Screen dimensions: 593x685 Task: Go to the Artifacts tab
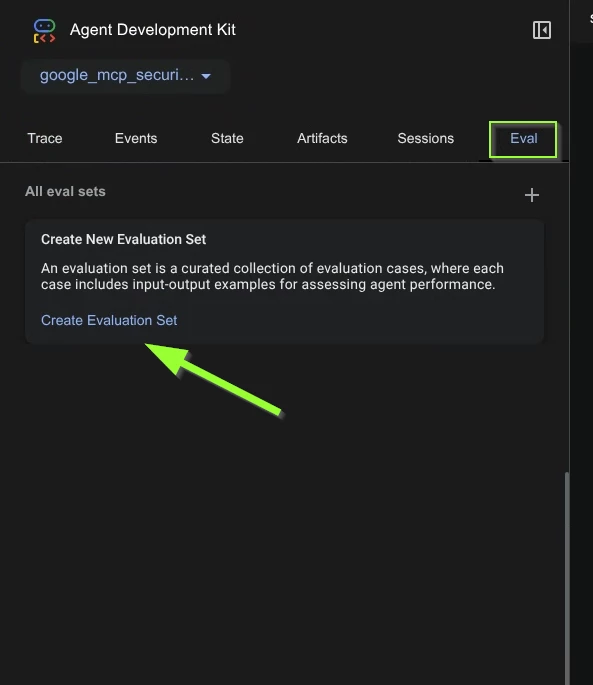322,138
